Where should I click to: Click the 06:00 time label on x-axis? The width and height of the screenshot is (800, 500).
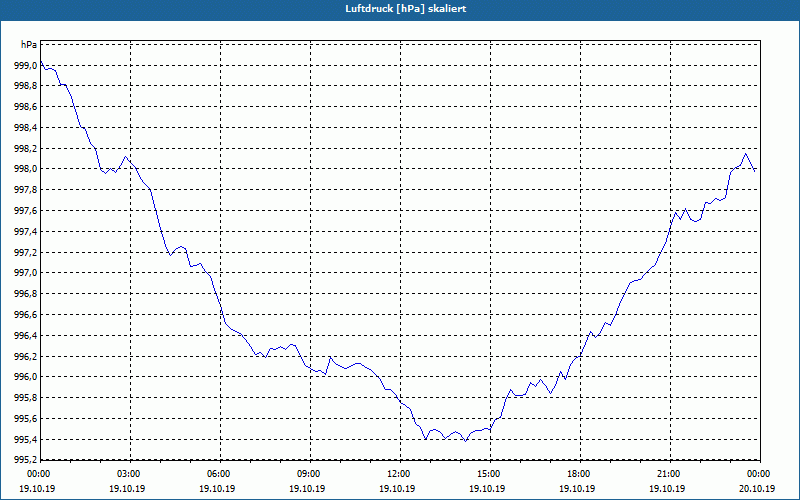[x=218, y=474]
